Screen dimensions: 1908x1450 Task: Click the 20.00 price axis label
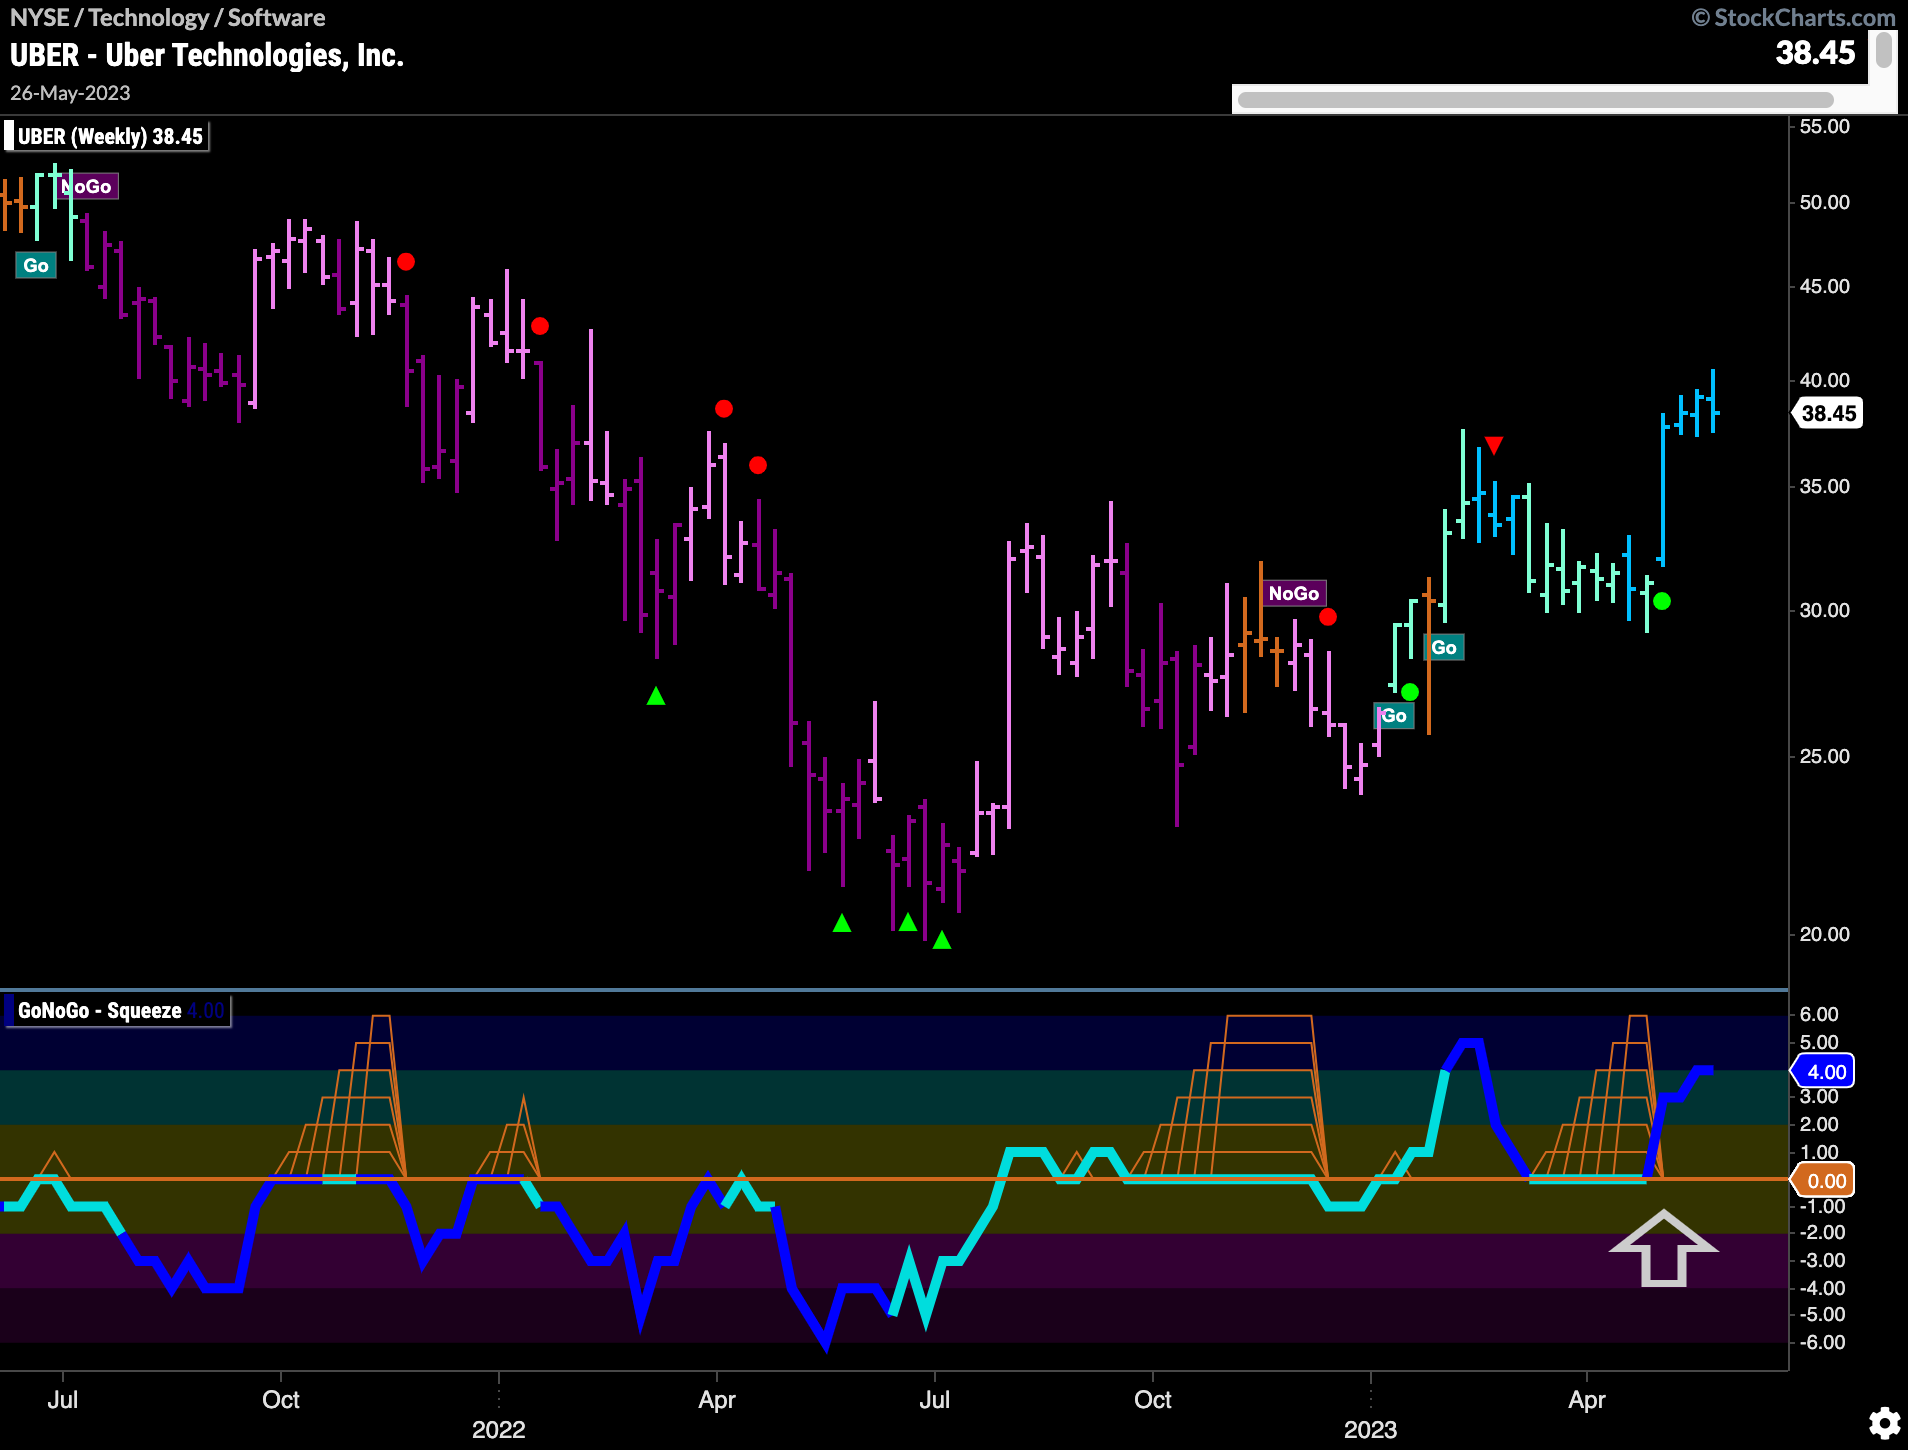pyautogui.click(x=1825, y=934)
